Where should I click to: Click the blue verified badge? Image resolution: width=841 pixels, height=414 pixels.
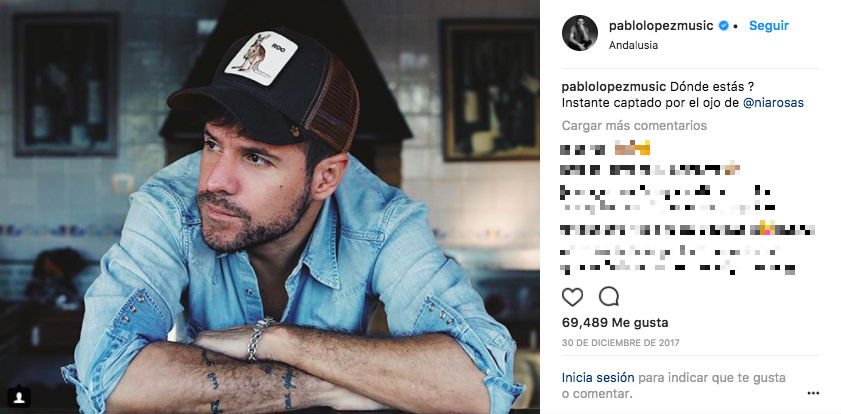(x=724, y=25)
